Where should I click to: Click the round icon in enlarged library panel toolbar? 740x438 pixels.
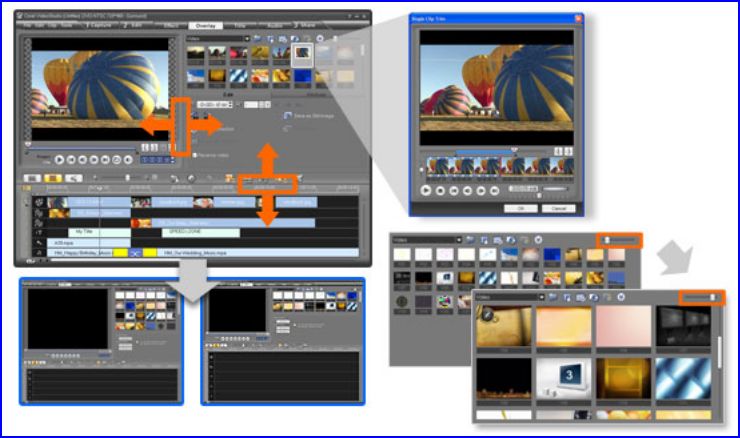pyautogui.click(x=621, y=297)
